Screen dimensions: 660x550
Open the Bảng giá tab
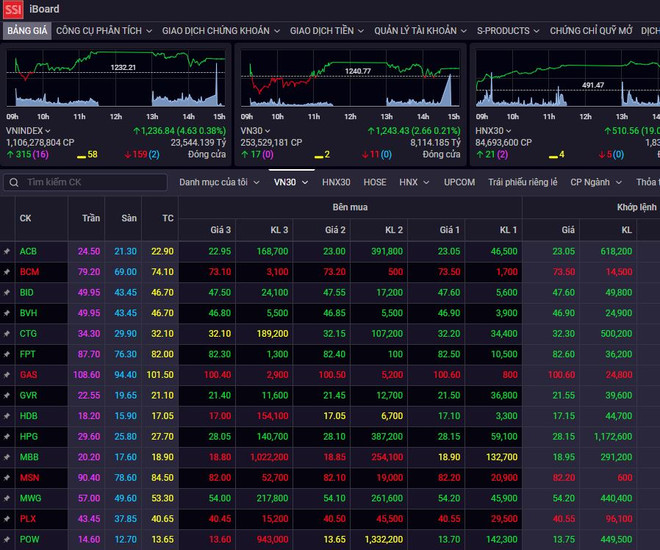tap(27, 31)
